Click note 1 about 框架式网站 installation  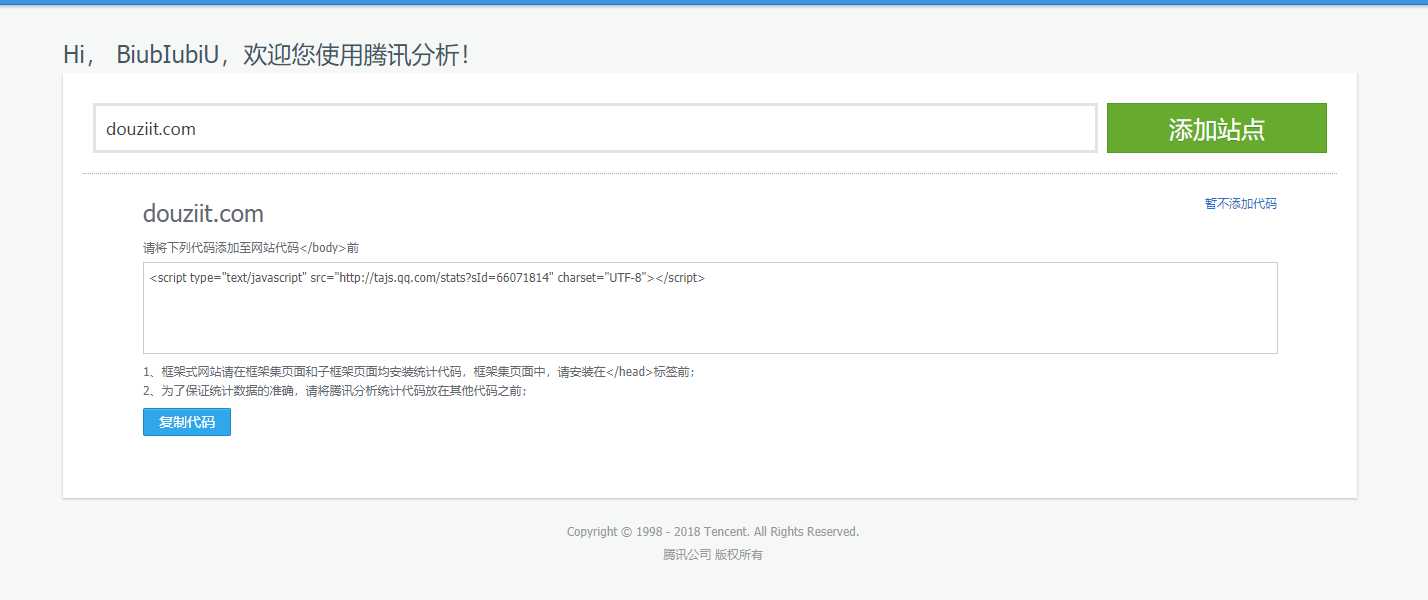point(419,372)
